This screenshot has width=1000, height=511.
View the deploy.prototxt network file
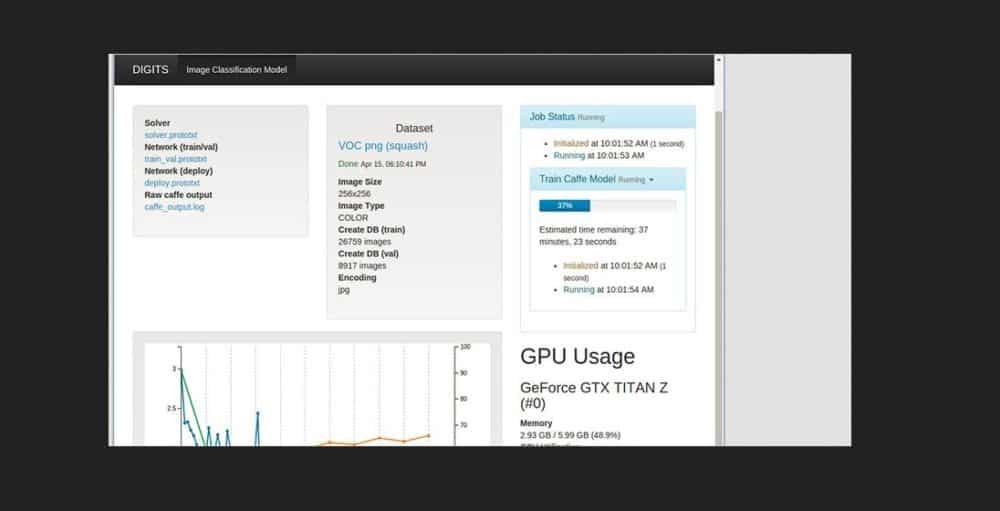(172, 183)
